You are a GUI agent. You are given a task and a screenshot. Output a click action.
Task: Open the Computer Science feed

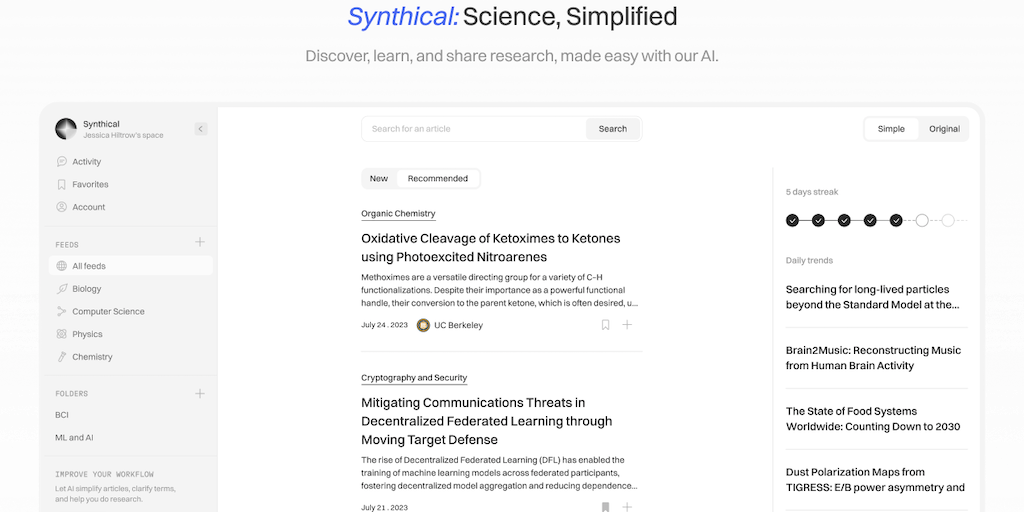click(108, 312)
